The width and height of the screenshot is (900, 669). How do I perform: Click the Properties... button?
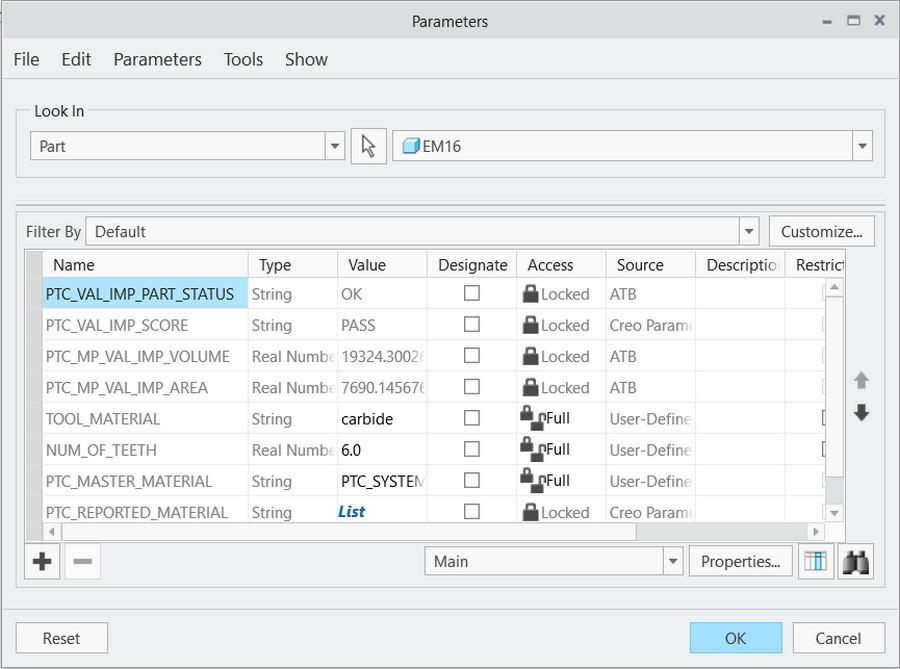click(x=740, y=561)
